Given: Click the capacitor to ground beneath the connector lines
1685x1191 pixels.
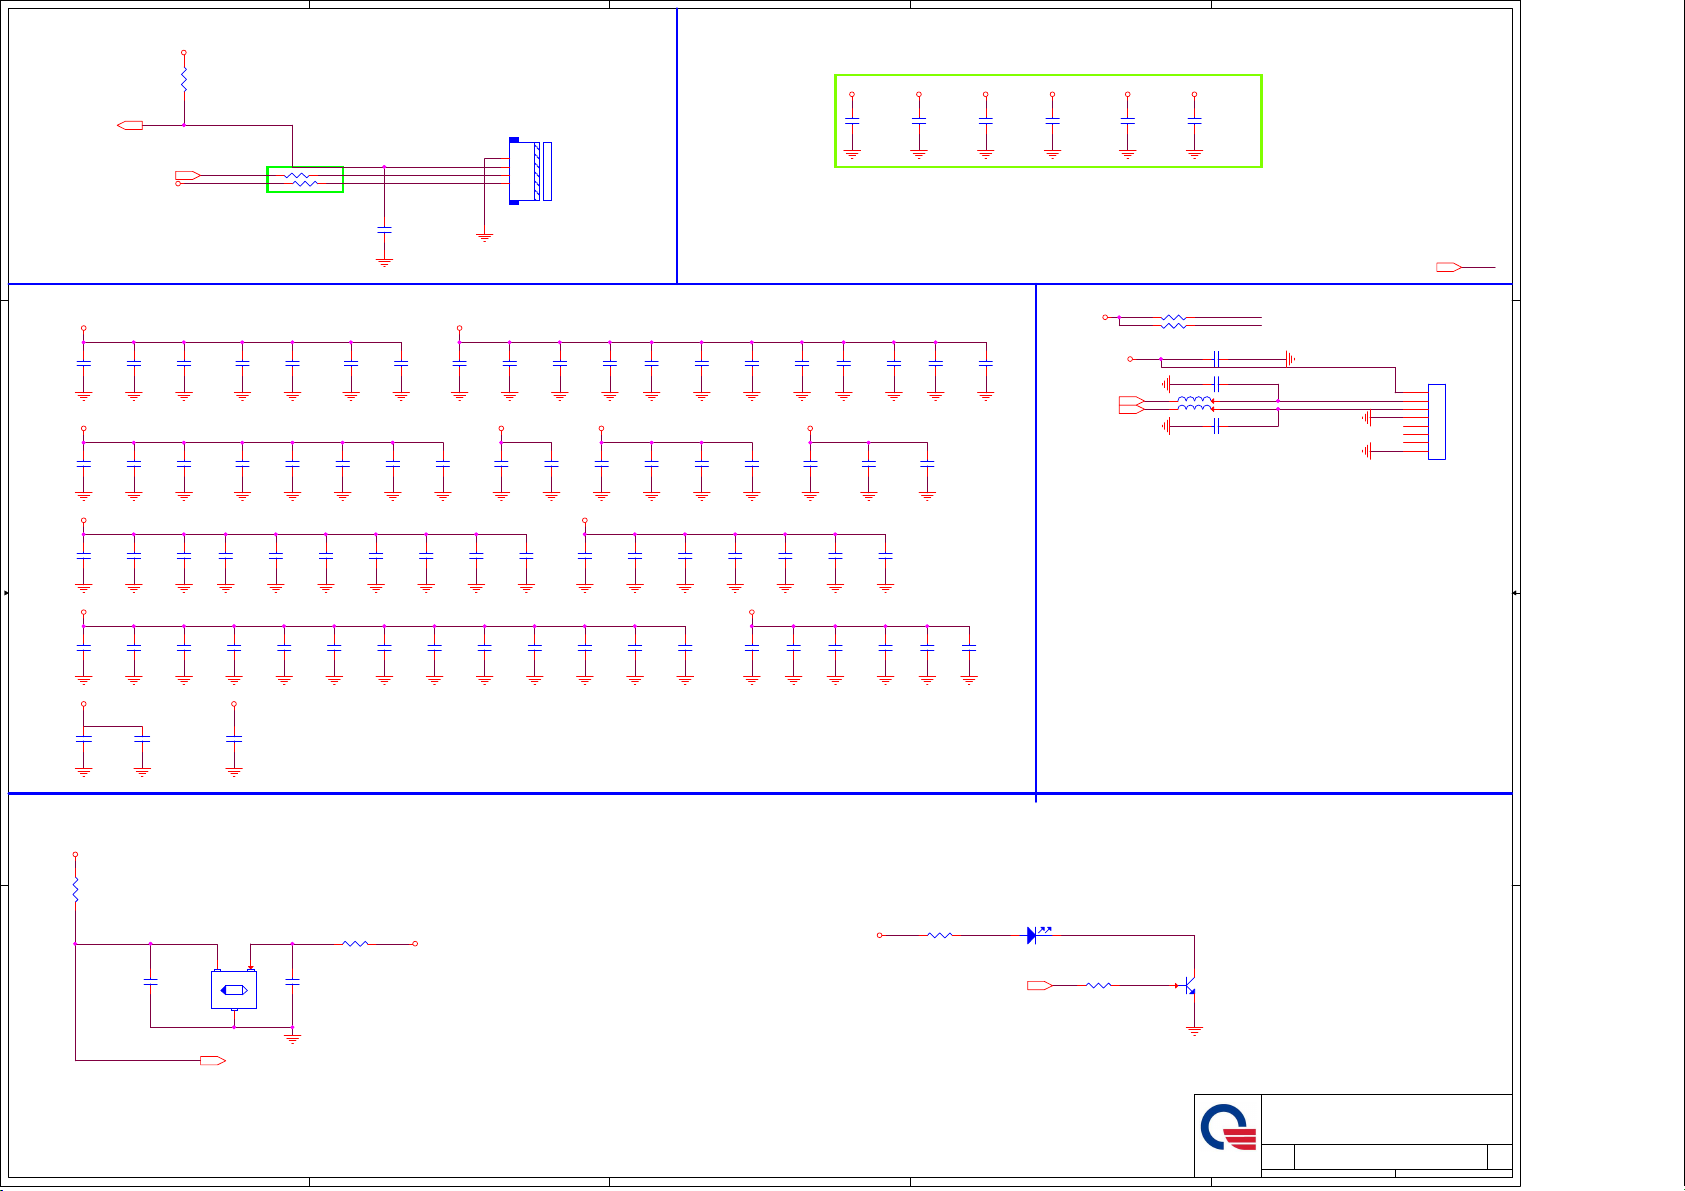Looking at the screenshot, I should [x=384, y=231].
